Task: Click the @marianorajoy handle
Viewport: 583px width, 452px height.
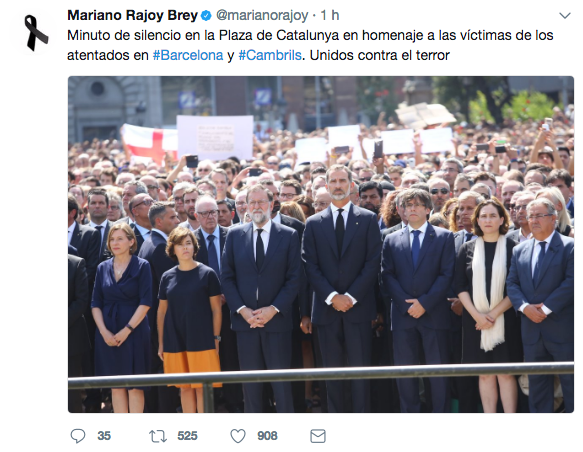Action: click(262, 16)
